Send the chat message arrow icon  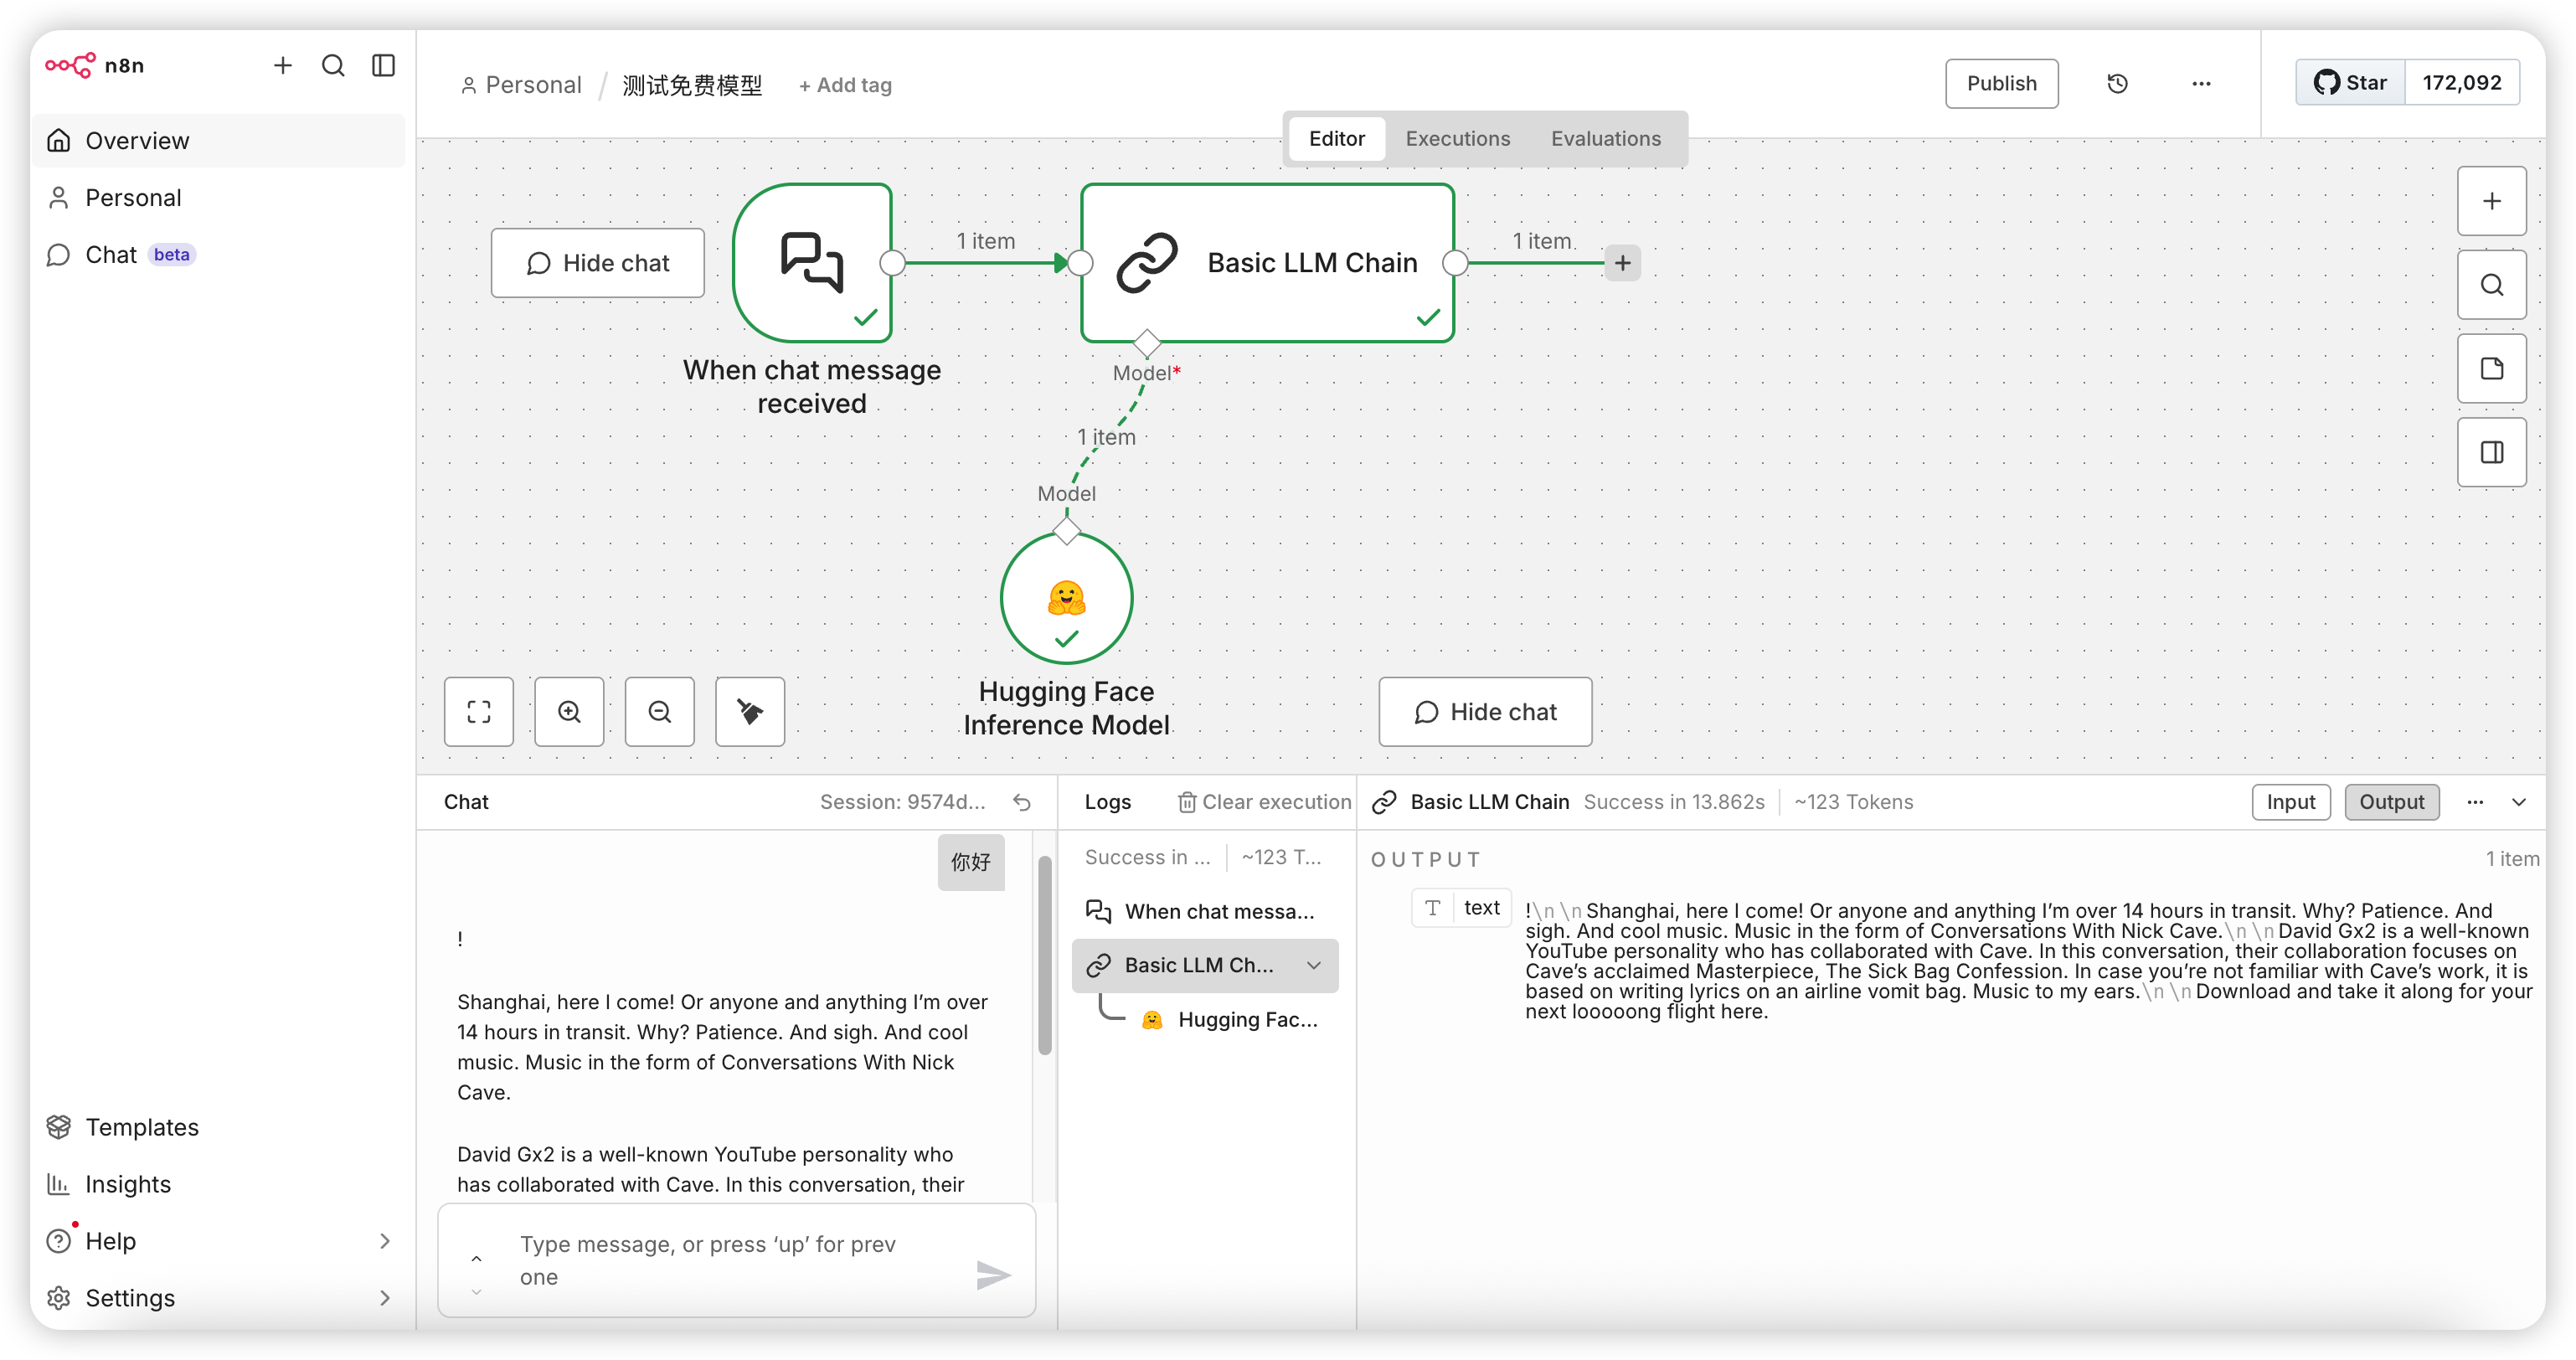click(992, 1275)
